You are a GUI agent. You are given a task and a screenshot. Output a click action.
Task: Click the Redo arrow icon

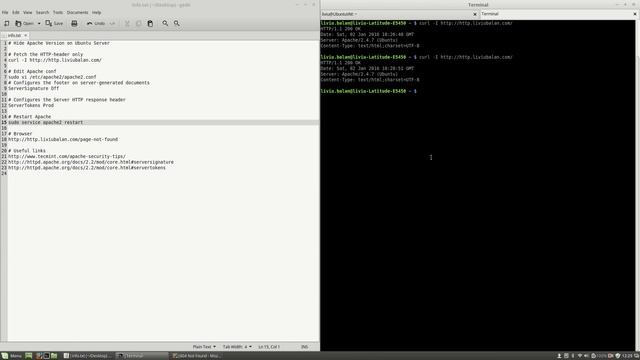113,24
